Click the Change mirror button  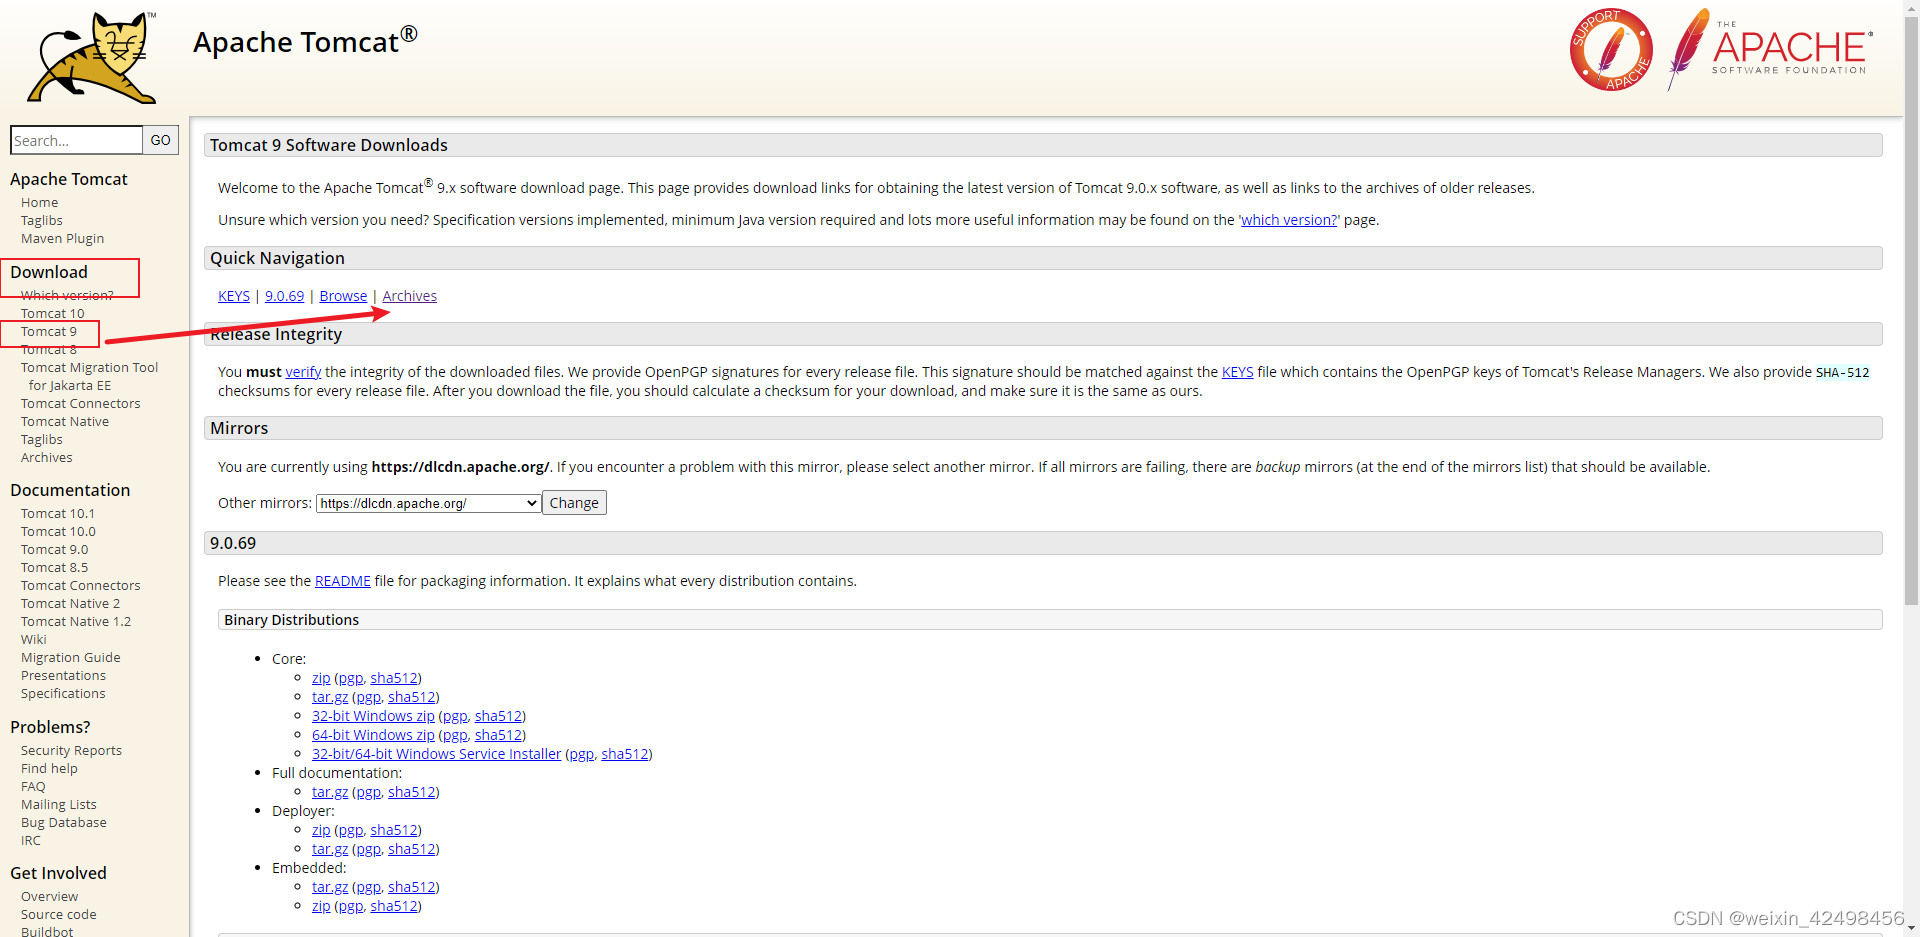(x=574, y=503)
